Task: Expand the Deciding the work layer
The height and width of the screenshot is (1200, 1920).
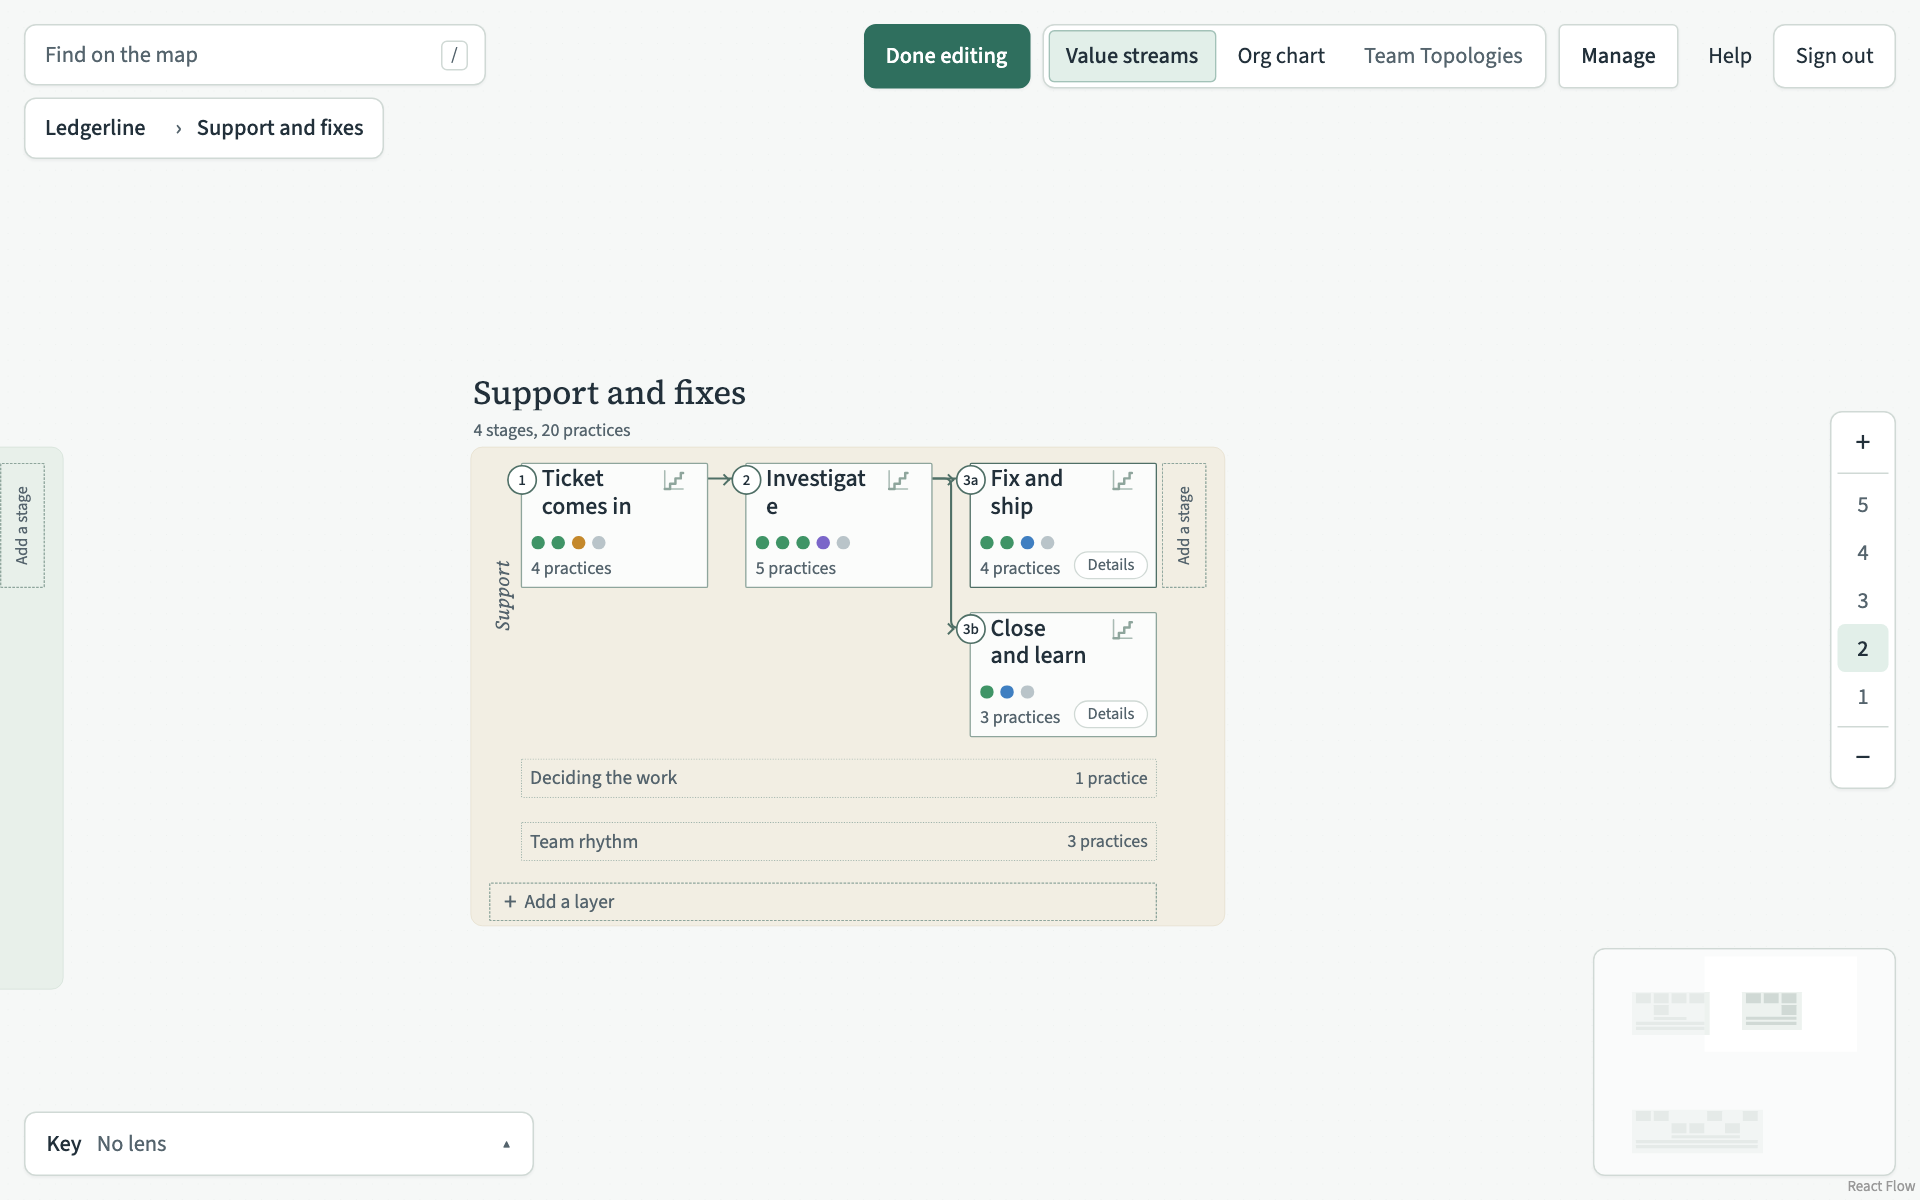Action: 838,778
